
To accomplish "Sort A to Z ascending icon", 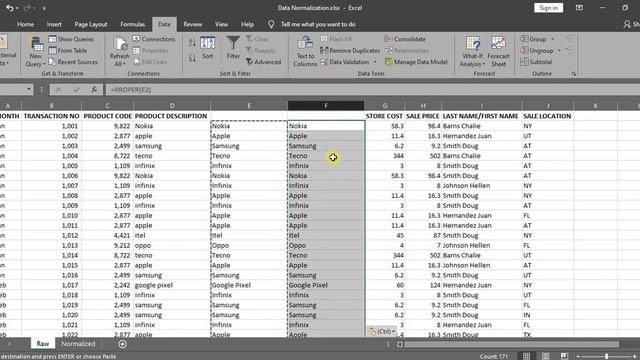I will 192,43.
